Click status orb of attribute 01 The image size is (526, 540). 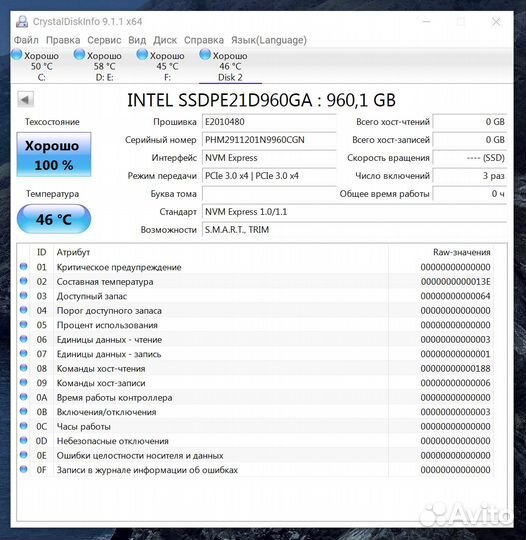[23, 267]
